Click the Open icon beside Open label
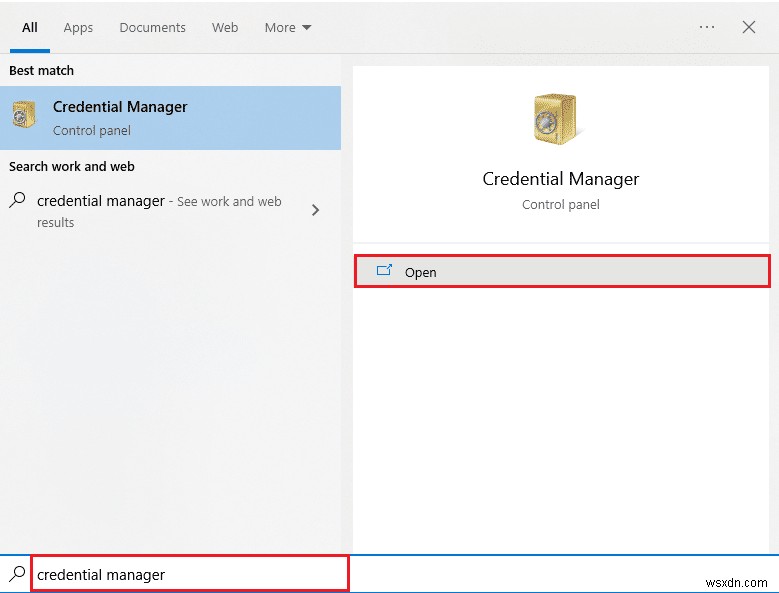The width and height of the screenshot is (779, 593). click(x=384, y=271)
